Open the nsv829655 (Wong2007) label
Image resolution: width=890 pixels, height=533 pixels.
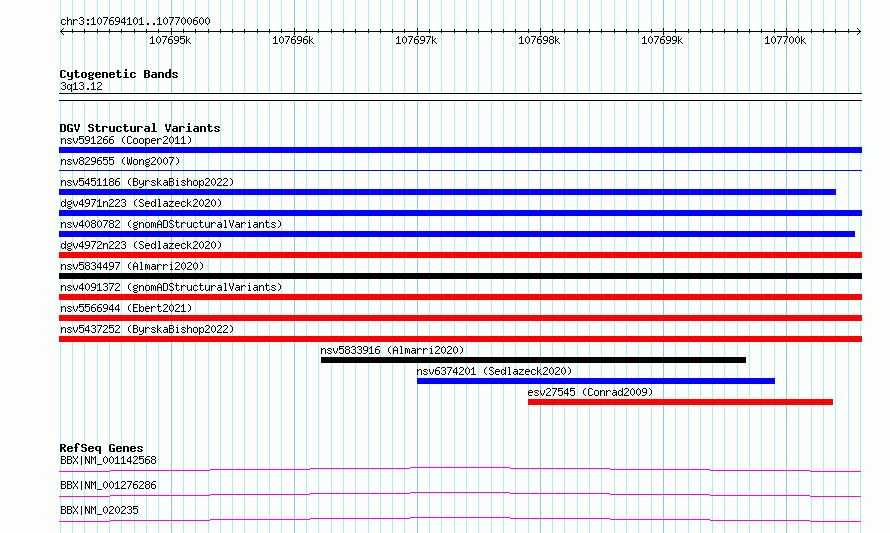(x=120, y=161)
